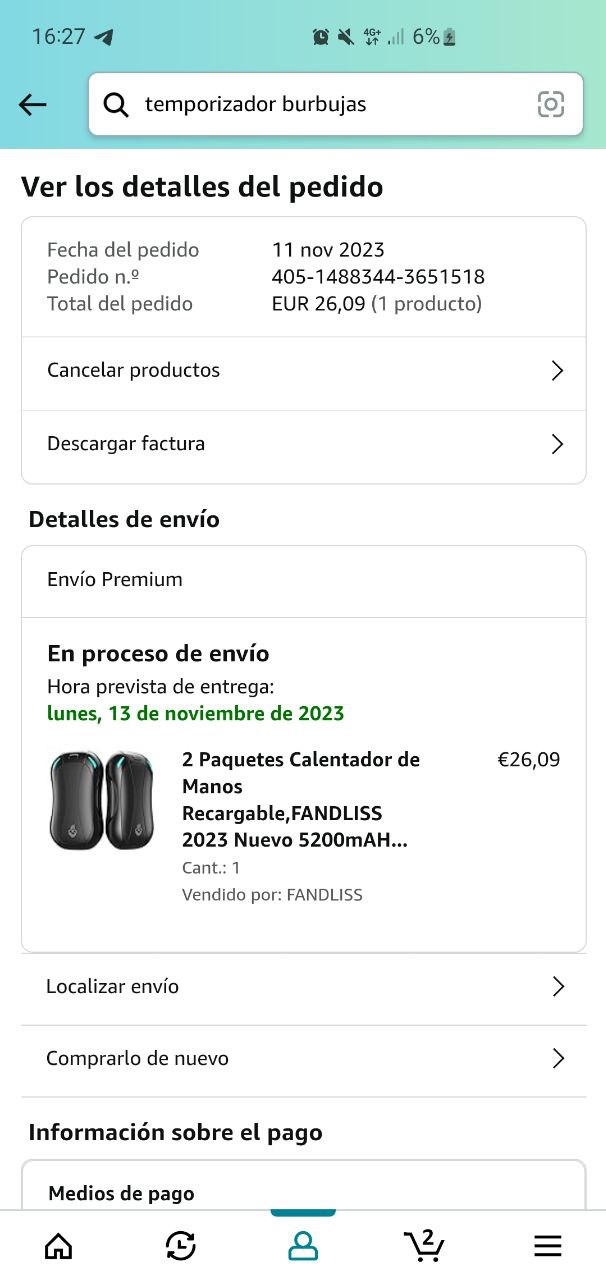Open the buy again refresh icon

[180, 1245]
